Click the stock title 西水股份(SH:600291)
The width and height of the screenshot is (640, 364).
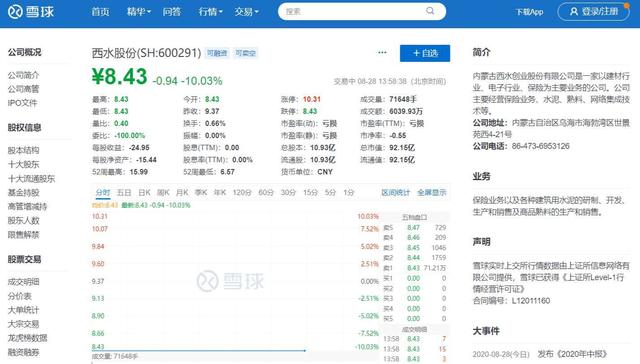pos(147,53)
